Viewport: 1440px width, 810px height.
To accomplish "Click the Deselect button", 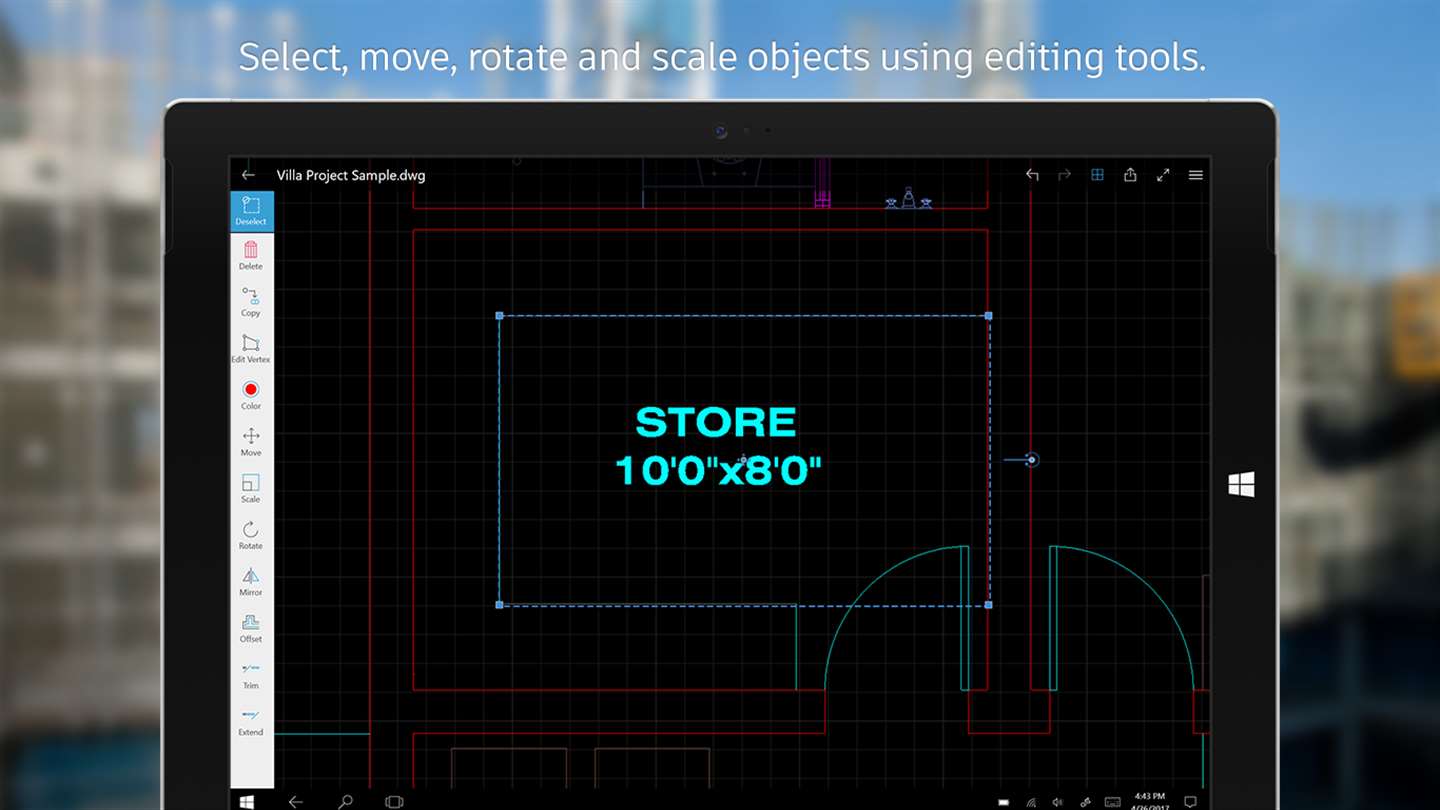I will (x=251, y=211).
